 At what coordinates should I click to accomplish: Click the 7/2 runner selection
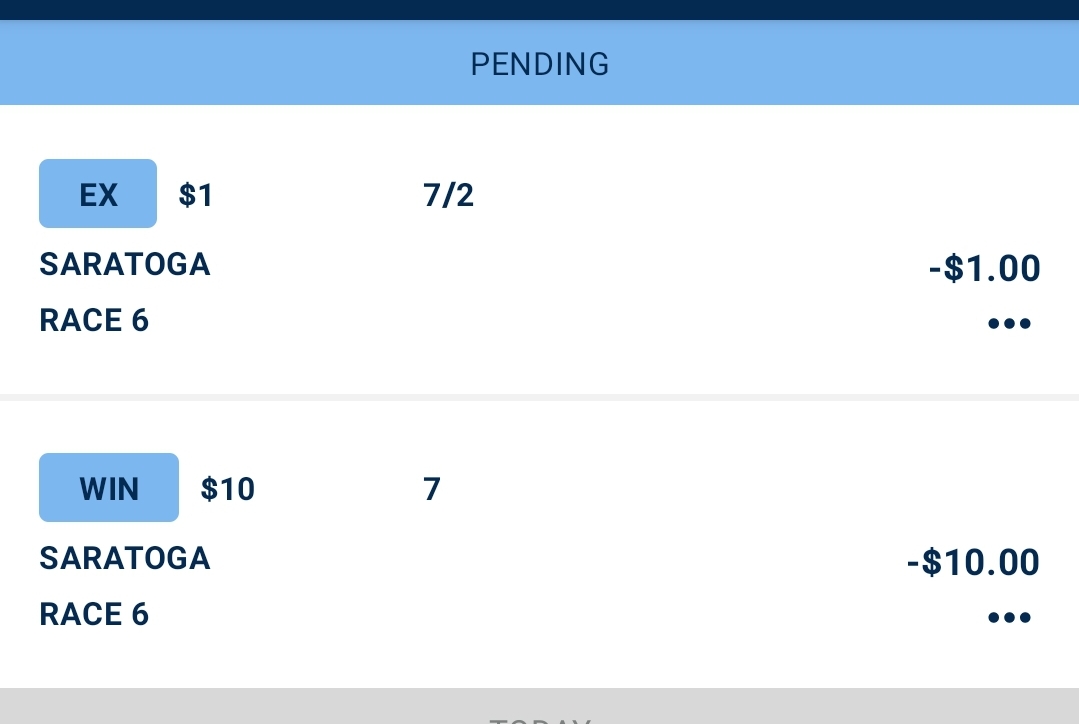[x=449, y=195]
